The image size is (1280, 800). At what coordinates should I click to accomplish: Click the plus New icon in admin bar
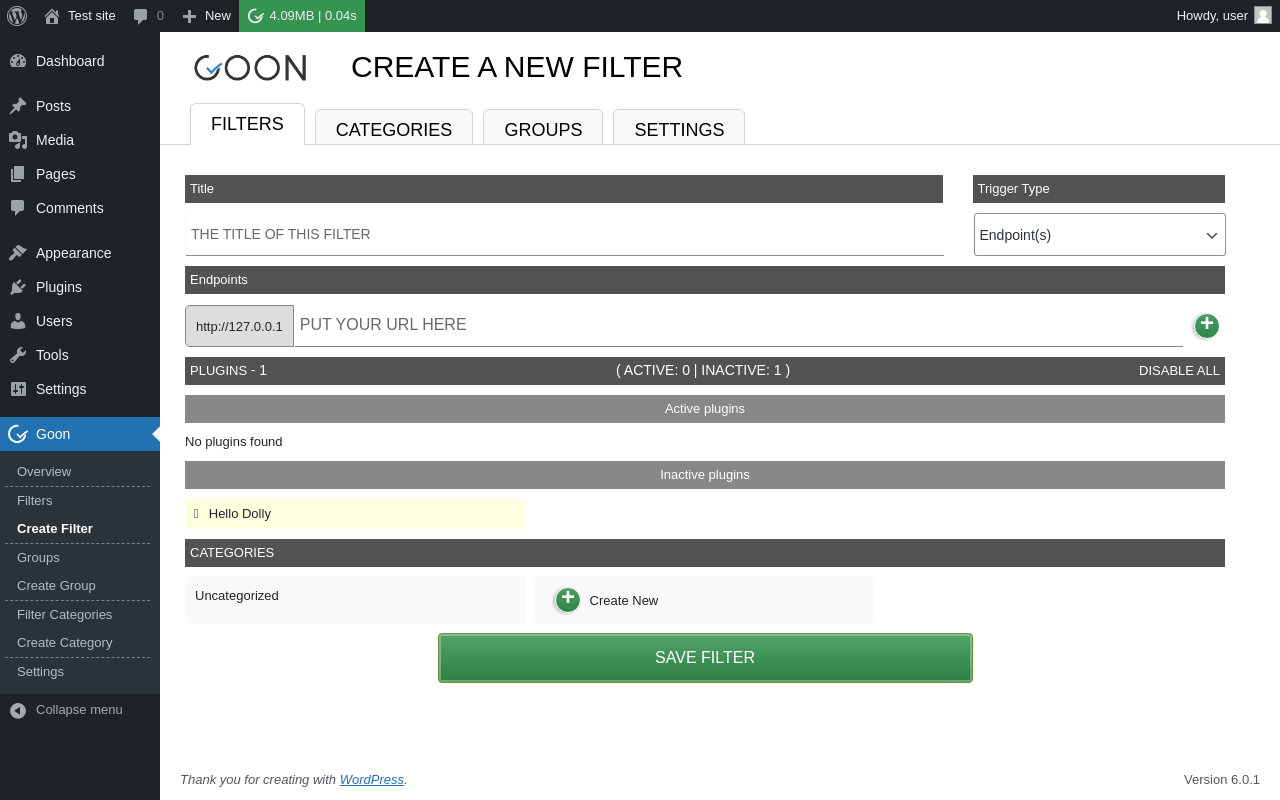(x=189, y=16)
